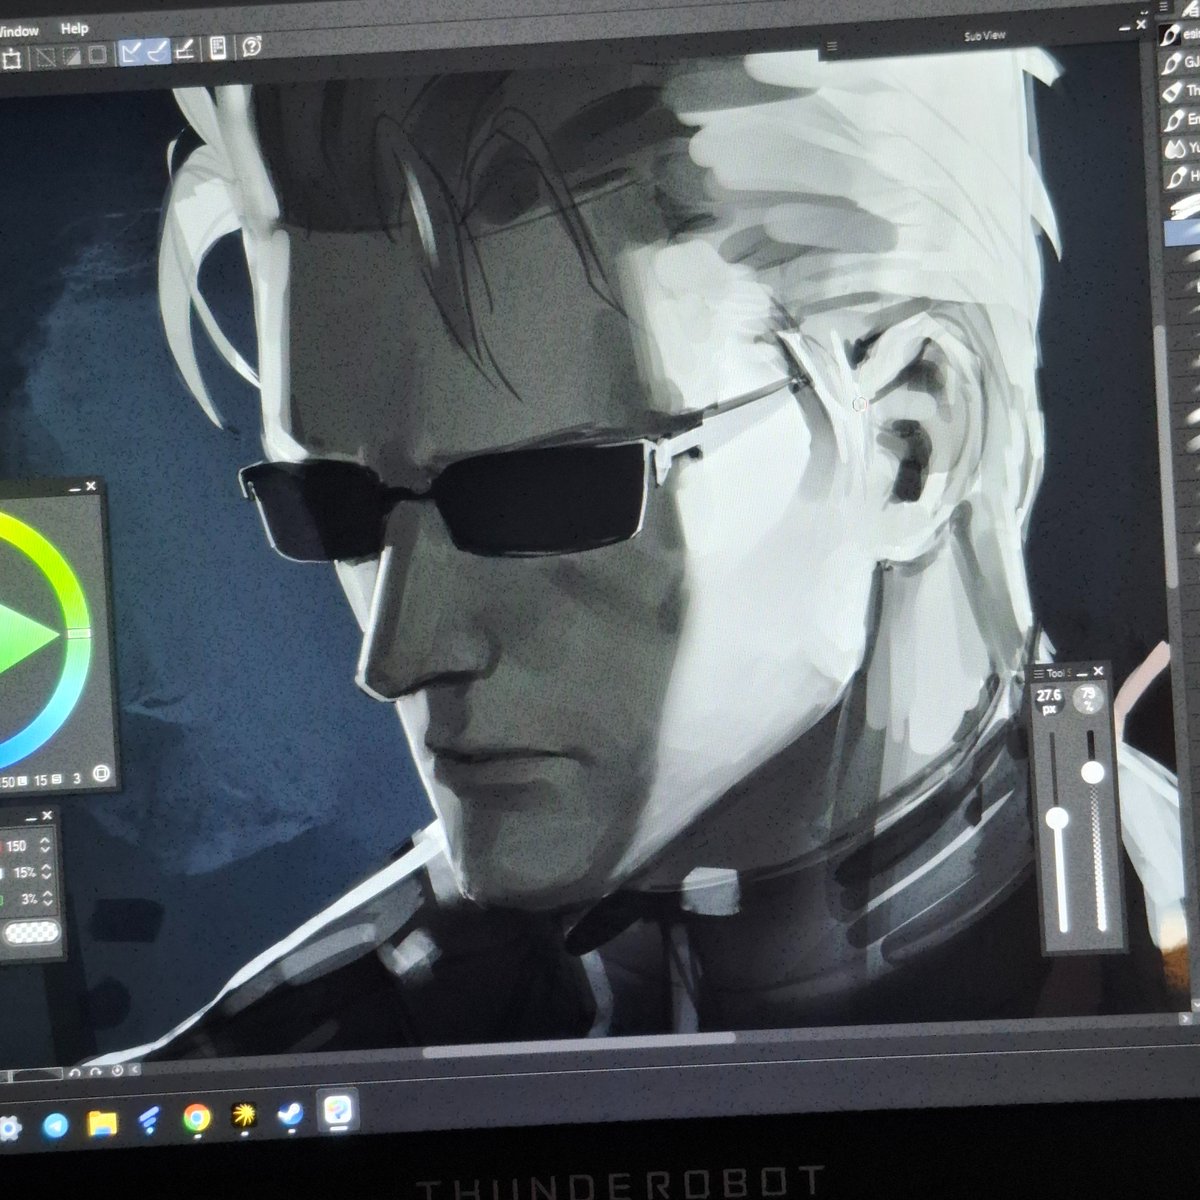
Task: Toggle the Show selection border icon
Action: [97, 55]
